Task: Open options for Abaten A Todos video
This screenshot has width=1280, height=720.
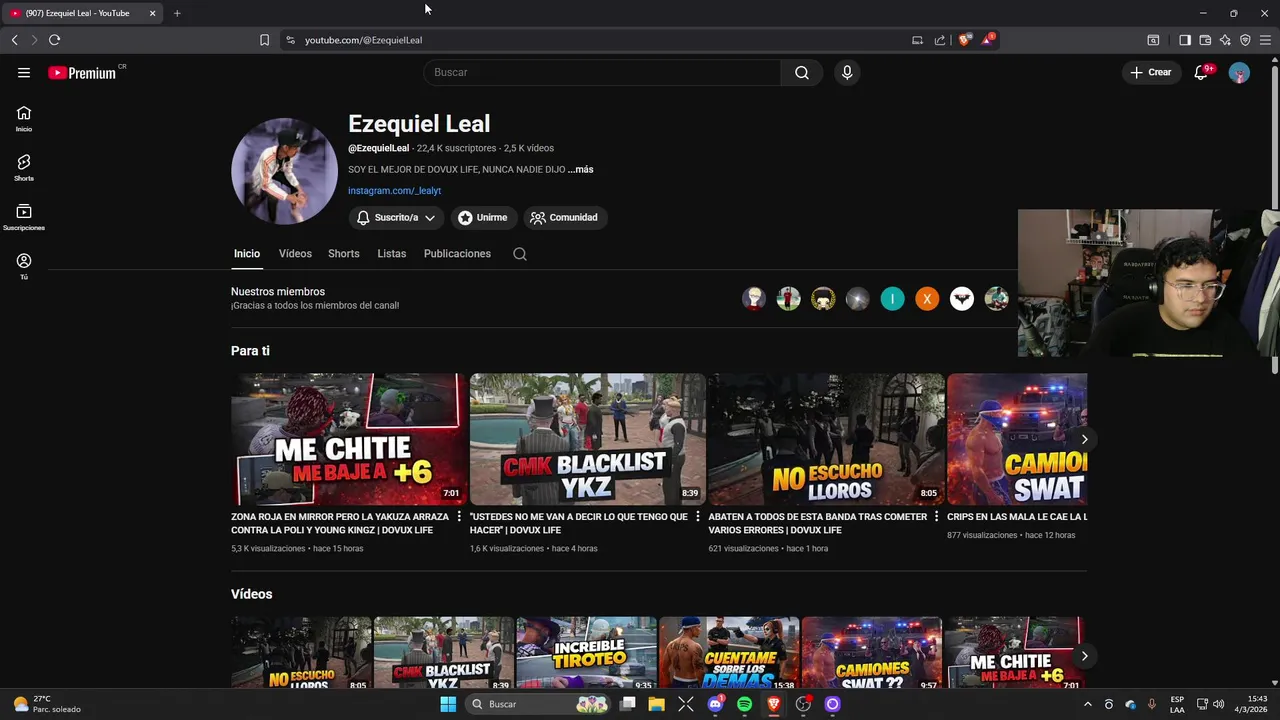Action: coord(936,517)
